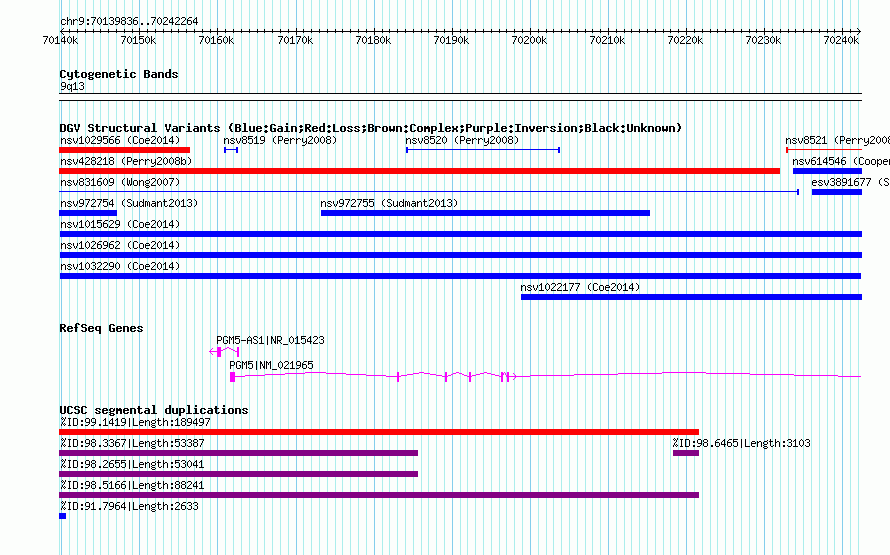
Task: Click the UCSC segmental duplications track title
Action: tap(154, 410)
